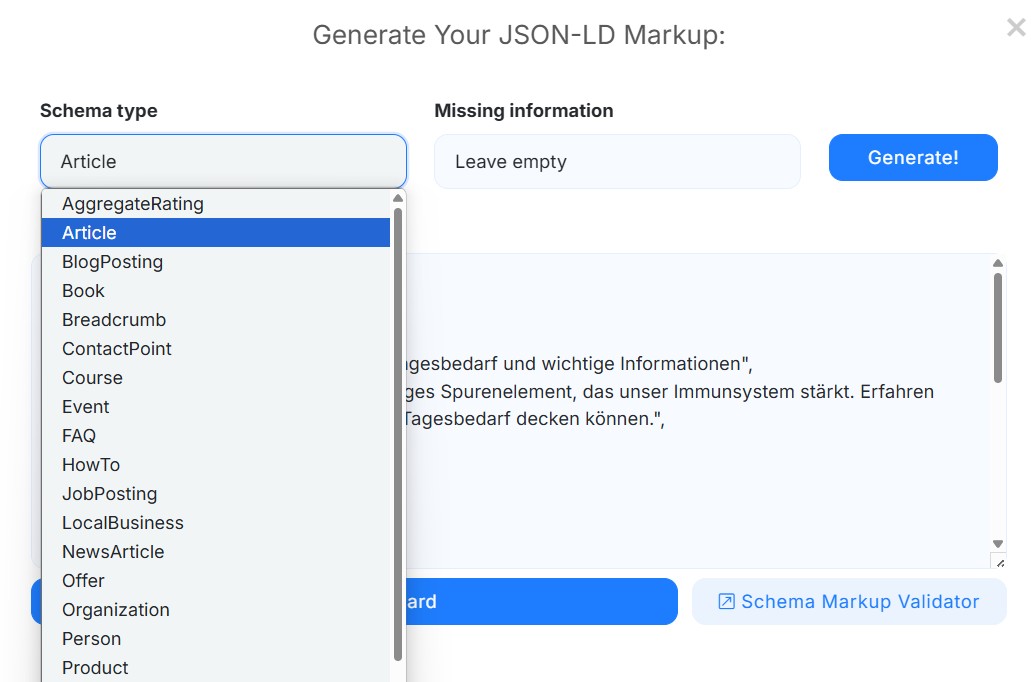Click the up arrow on the output textarea scrollbar
This screenshot has width=1036, height=682.
click(x=999, y=263)
